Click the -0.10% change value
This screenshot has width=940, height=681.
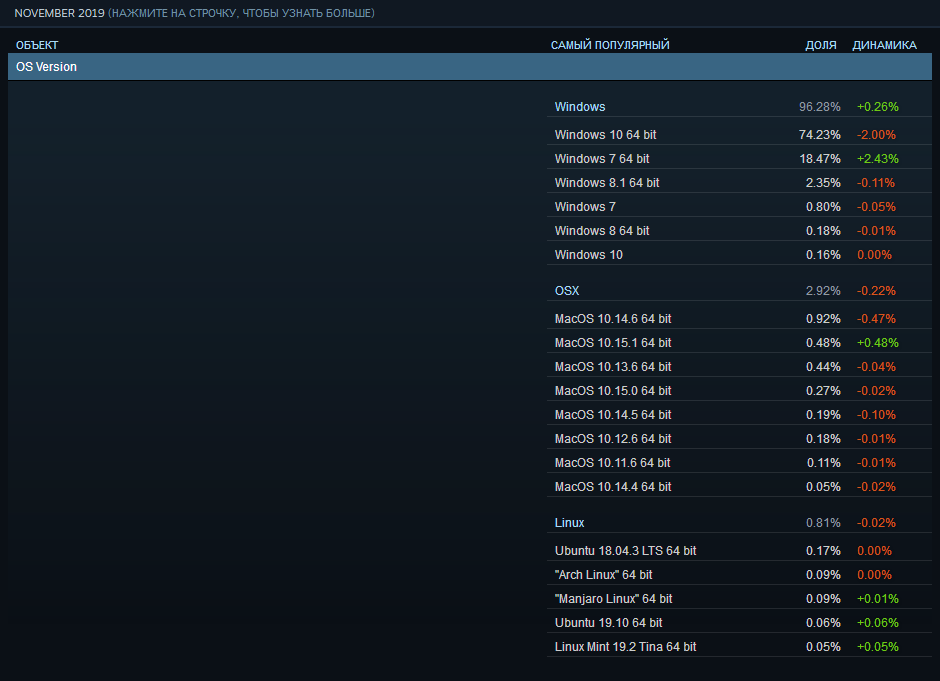(876, 415)
